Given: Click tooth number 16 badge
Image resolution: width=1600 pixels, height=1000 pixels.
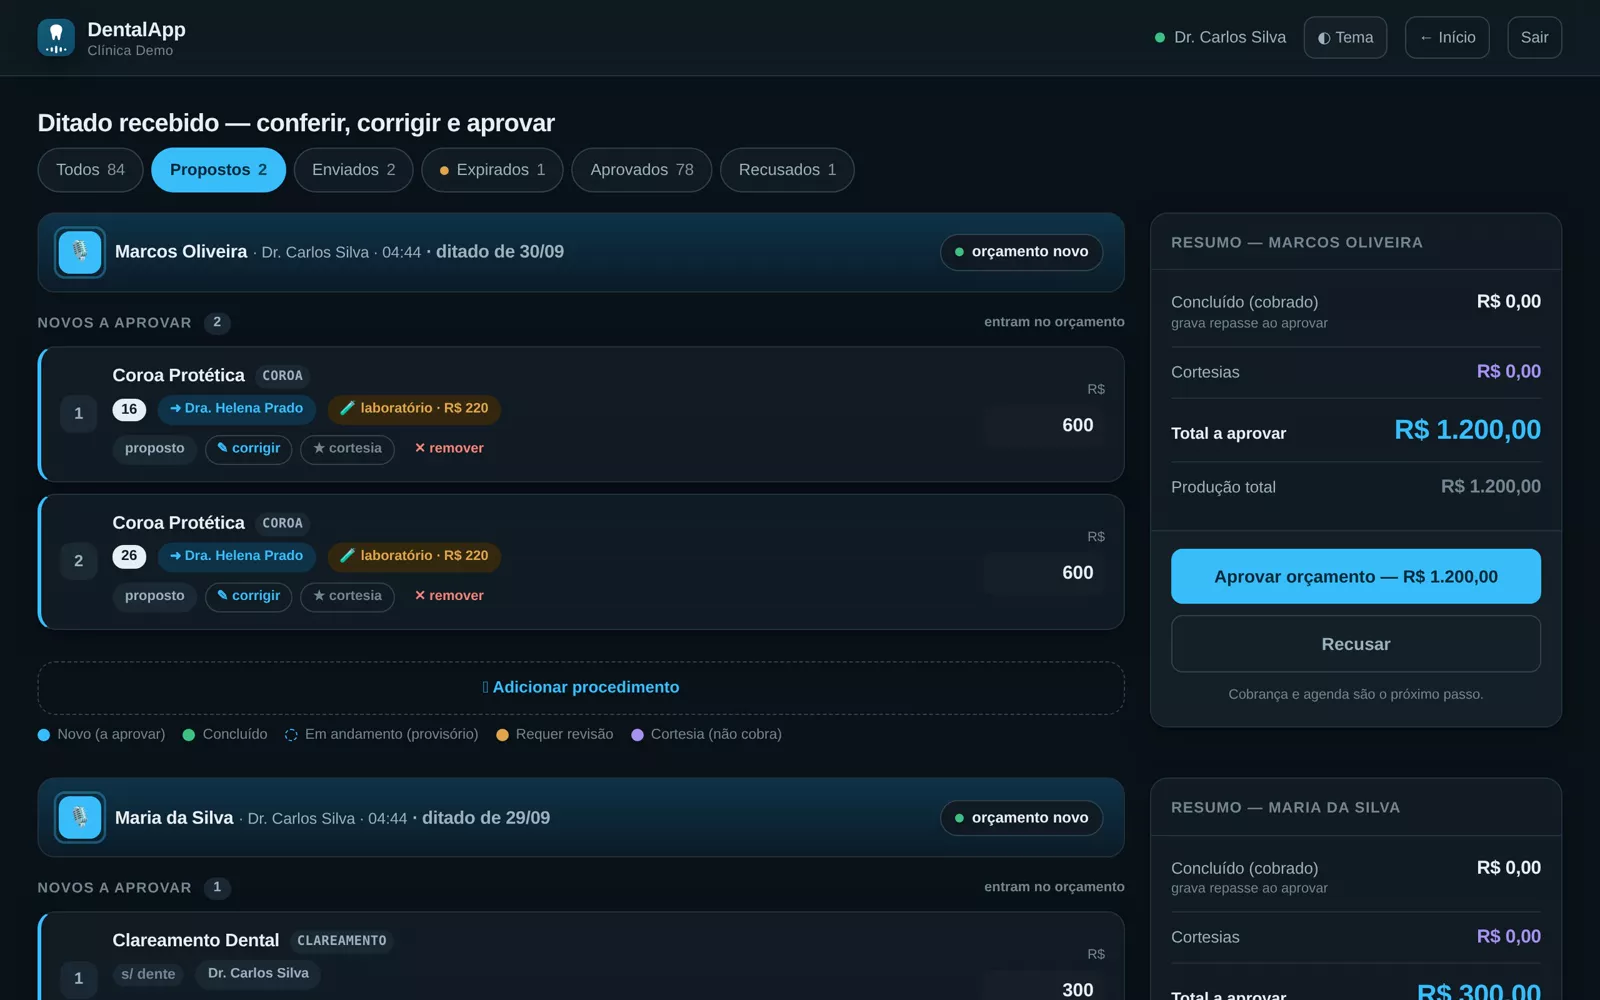Looking at the screenshot, I should [x=129, y=409].
